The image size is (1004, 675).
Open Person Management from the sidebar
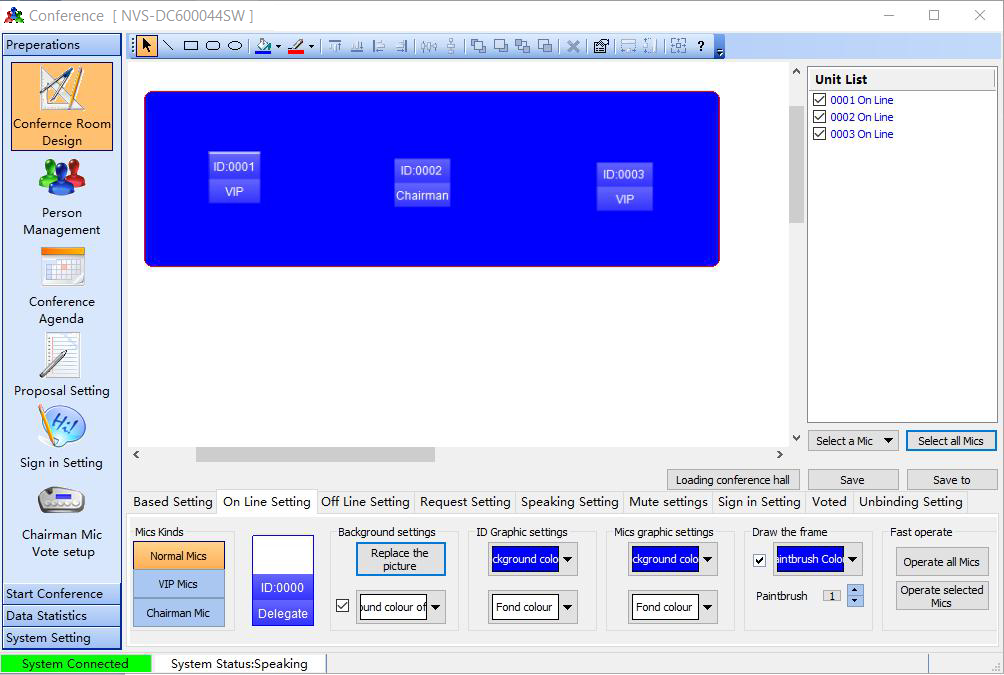pyautogui.click(x=62, y=199)
